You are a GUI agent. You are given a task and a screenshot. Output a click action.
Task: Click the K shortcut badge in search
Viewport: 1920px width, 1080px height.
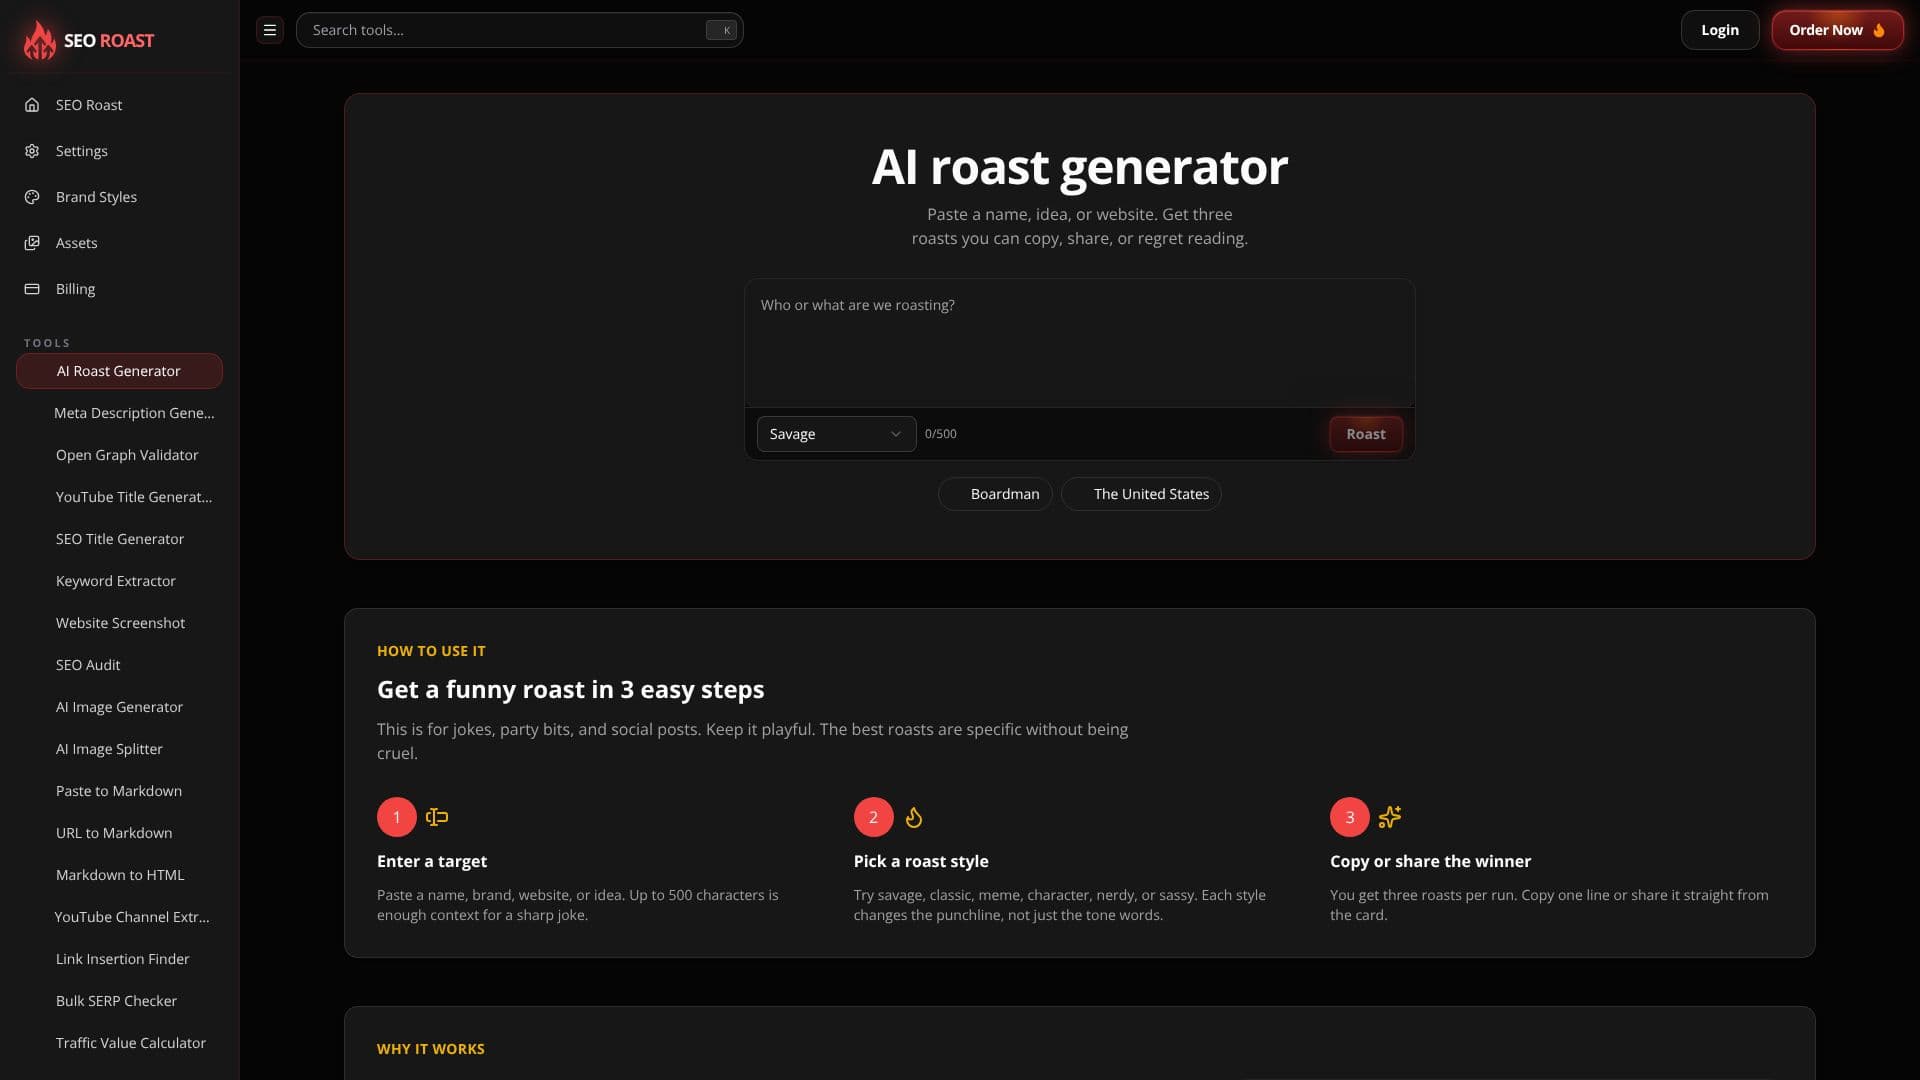(722, 30)
